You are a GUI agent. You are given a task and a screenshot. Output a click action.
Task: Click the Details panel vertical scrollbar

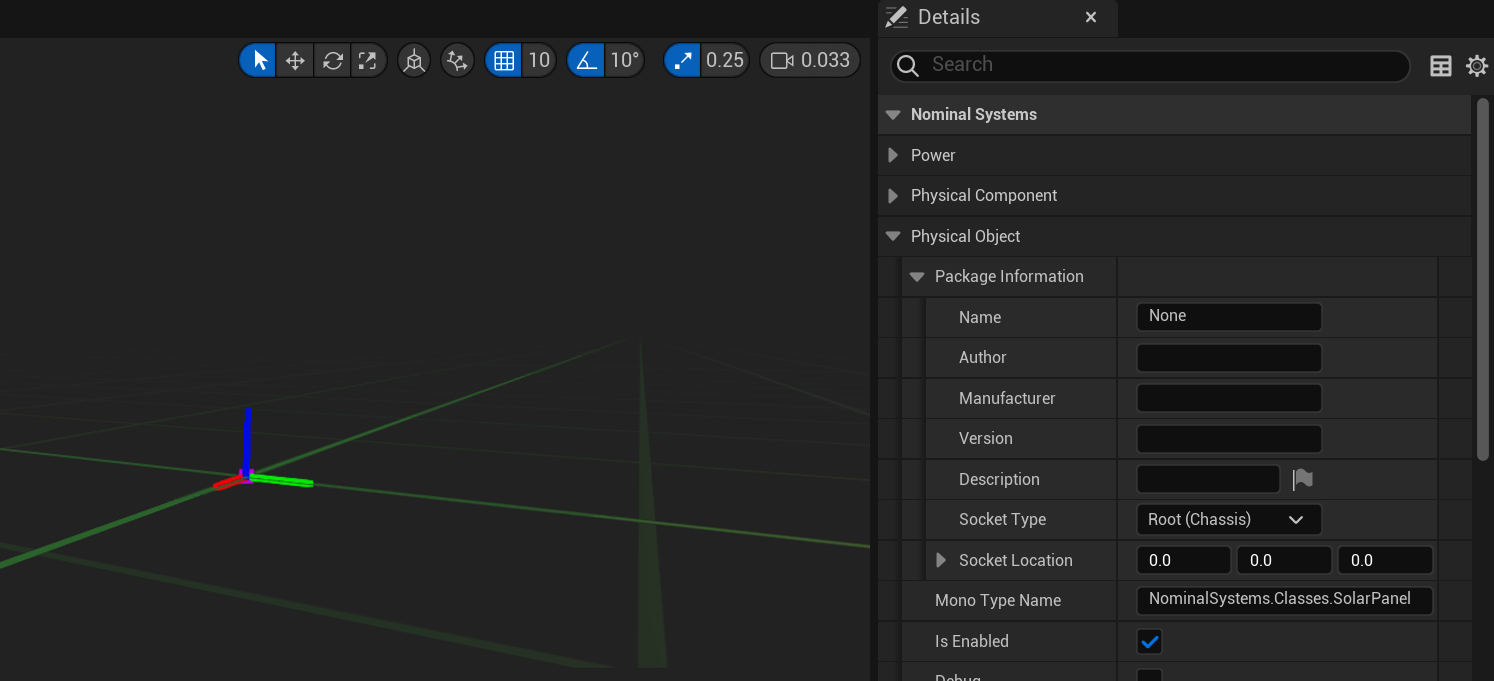click(1483, 278)
